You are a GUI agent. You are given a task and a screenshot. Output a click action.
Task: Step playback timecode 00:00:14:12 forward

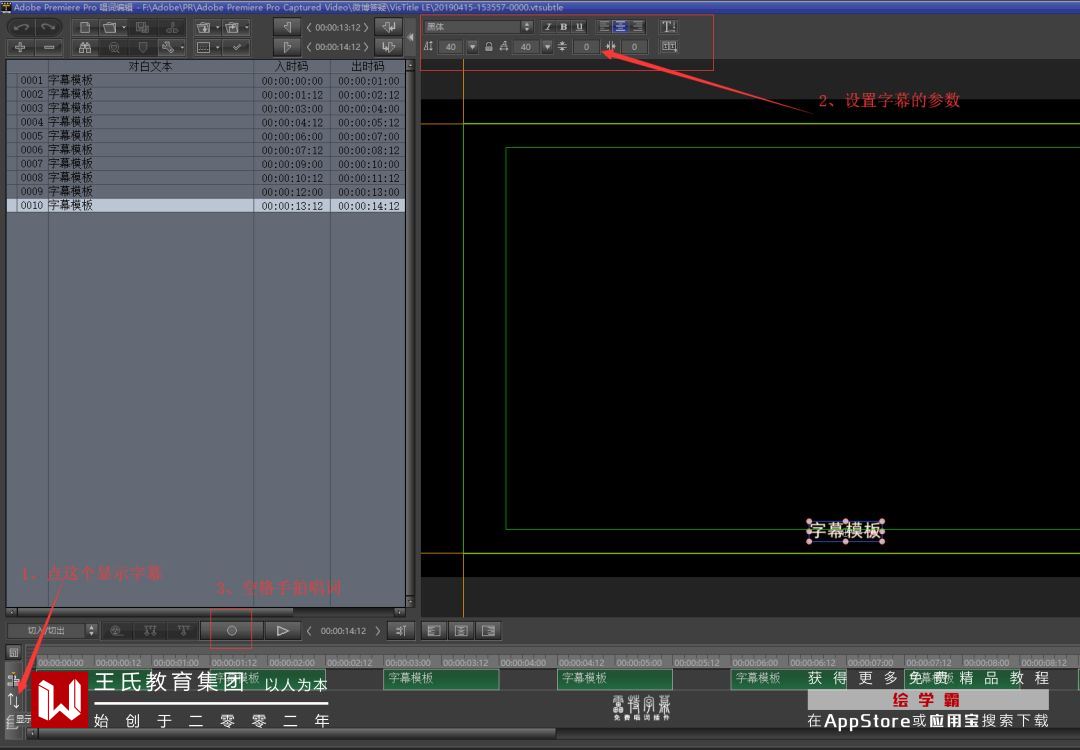tap(377, 631)
